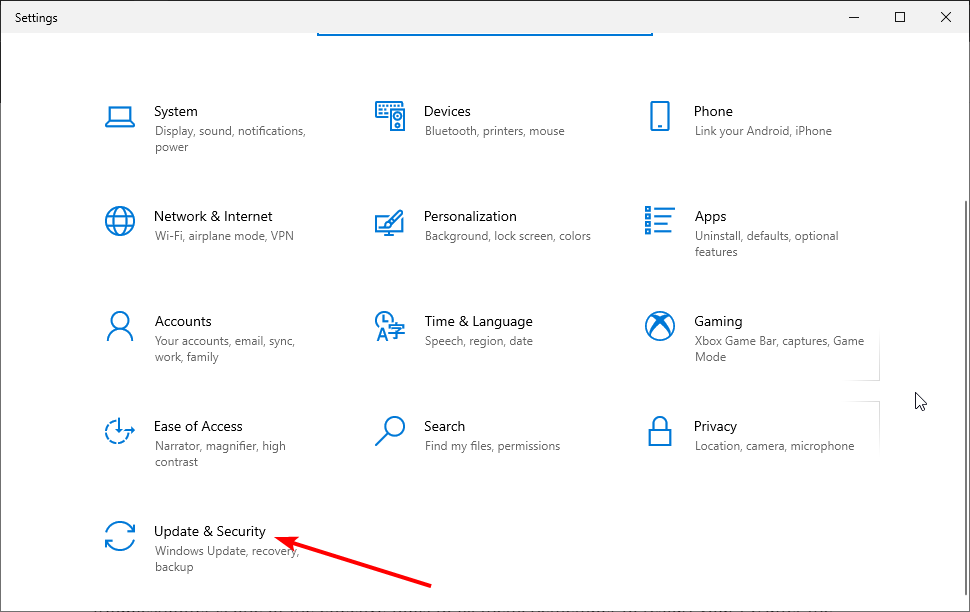Click the Devices keyboard and speaker icon
The image size is (970, 612).
[390, 116]
